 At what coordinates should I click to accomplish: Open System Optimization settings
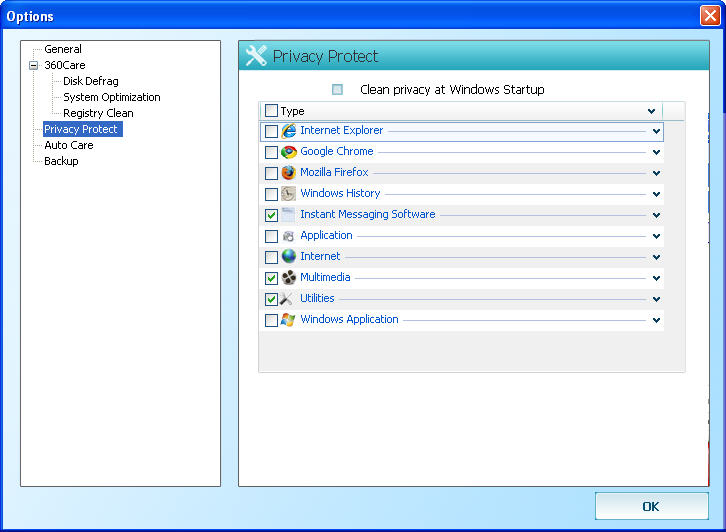112,97
